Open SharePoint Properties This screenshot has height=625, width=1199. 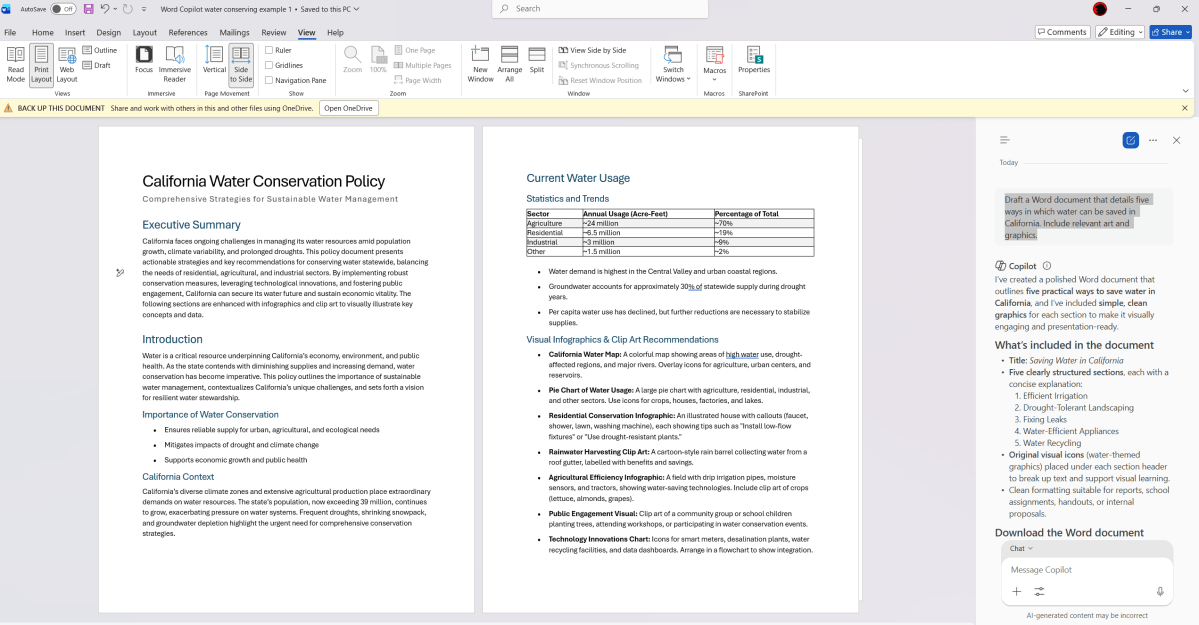point(754,62)
